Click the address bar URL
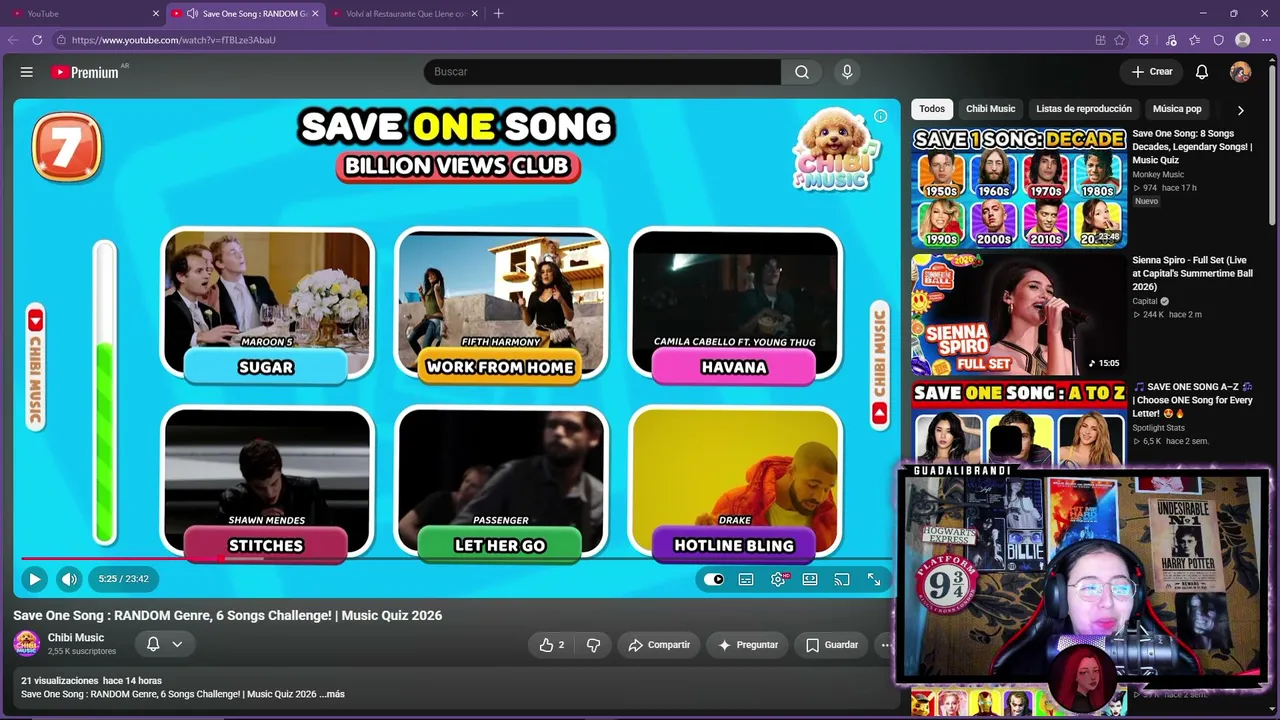This screenshot has height=720, width=1280. coord(174,40)
